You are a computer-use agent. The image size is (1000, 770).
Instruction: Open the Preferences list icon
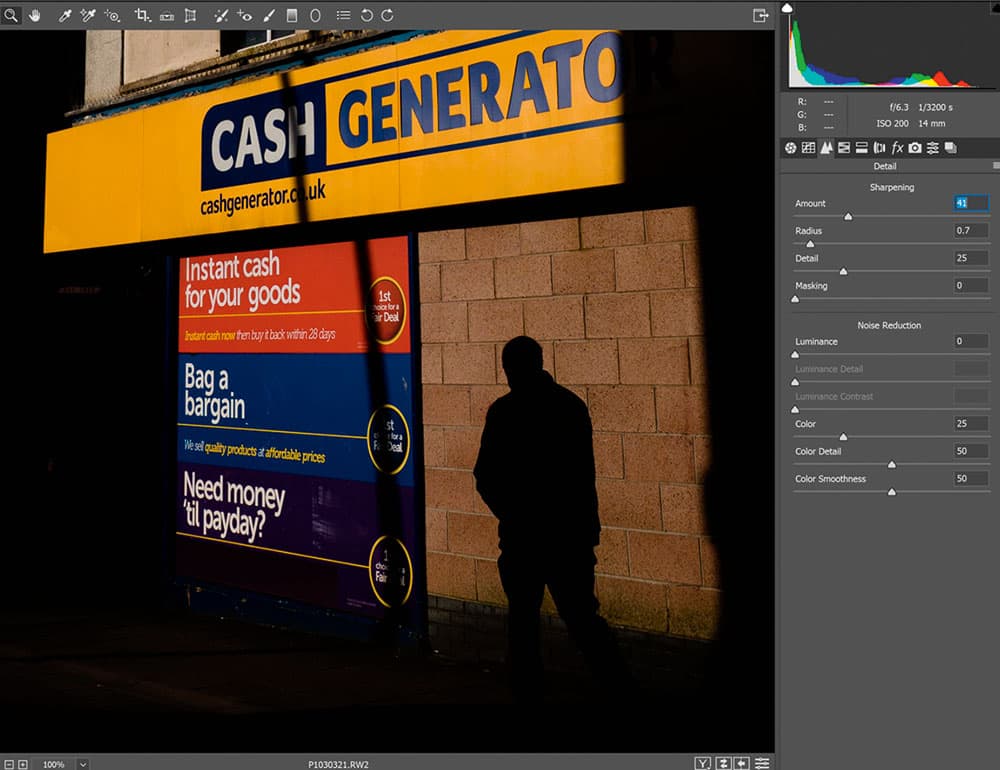343,15
